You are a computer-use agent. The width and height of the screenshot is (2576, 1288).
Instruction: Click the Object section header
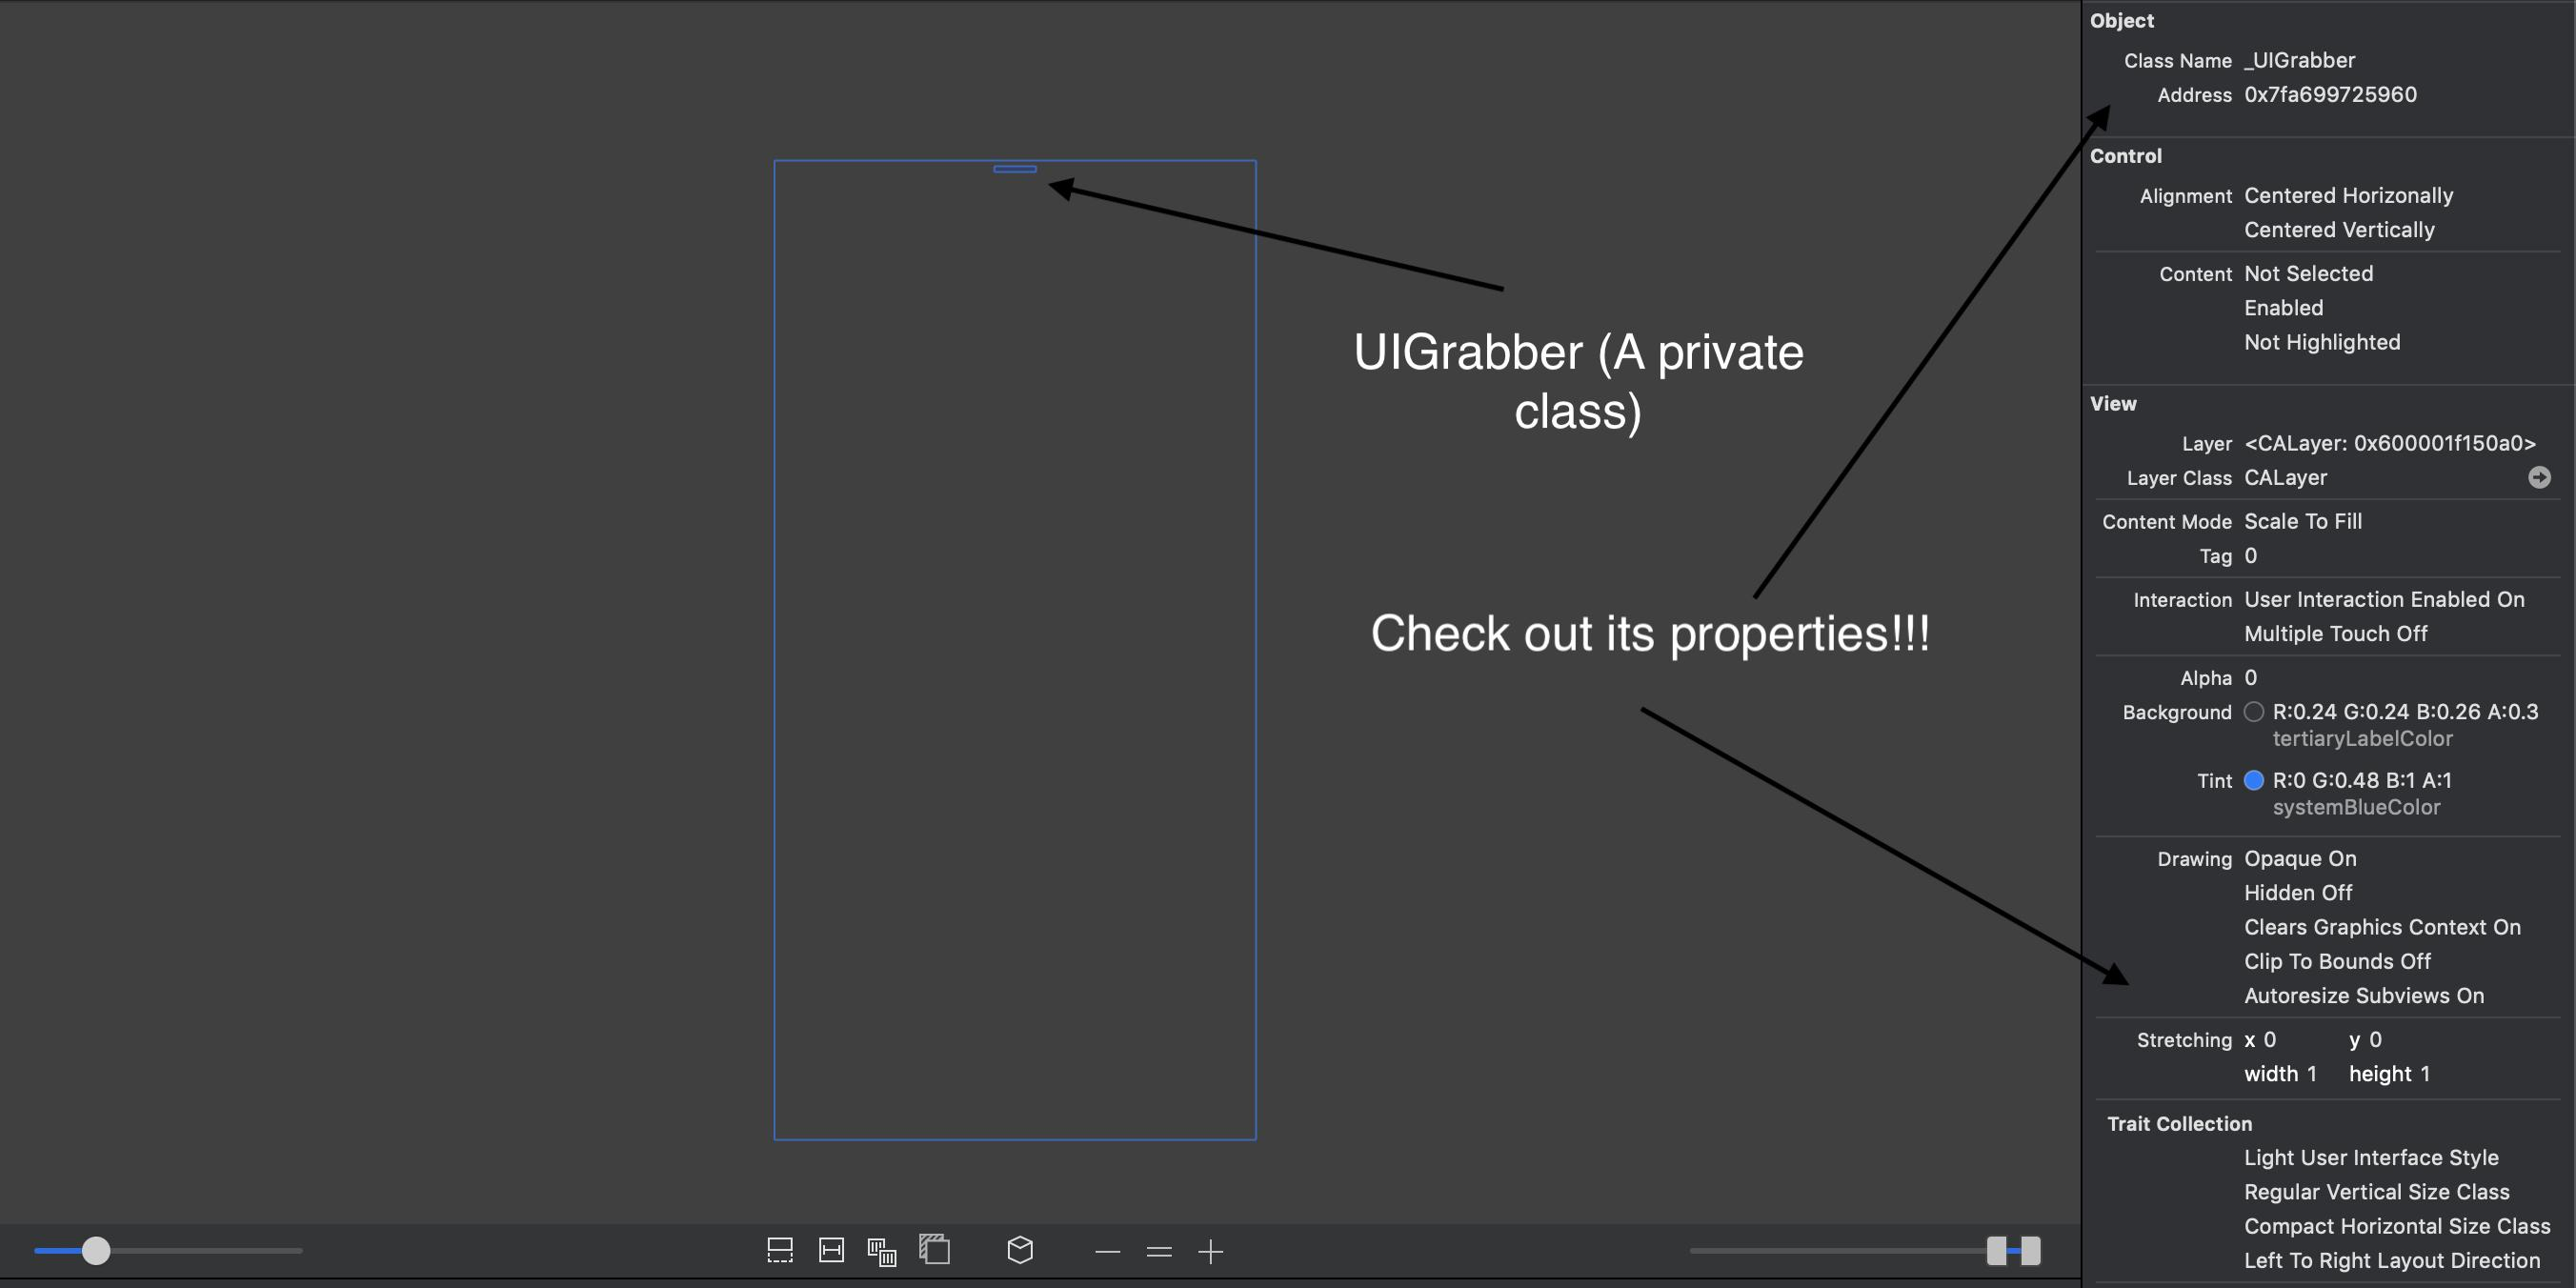click(2122, 20)
